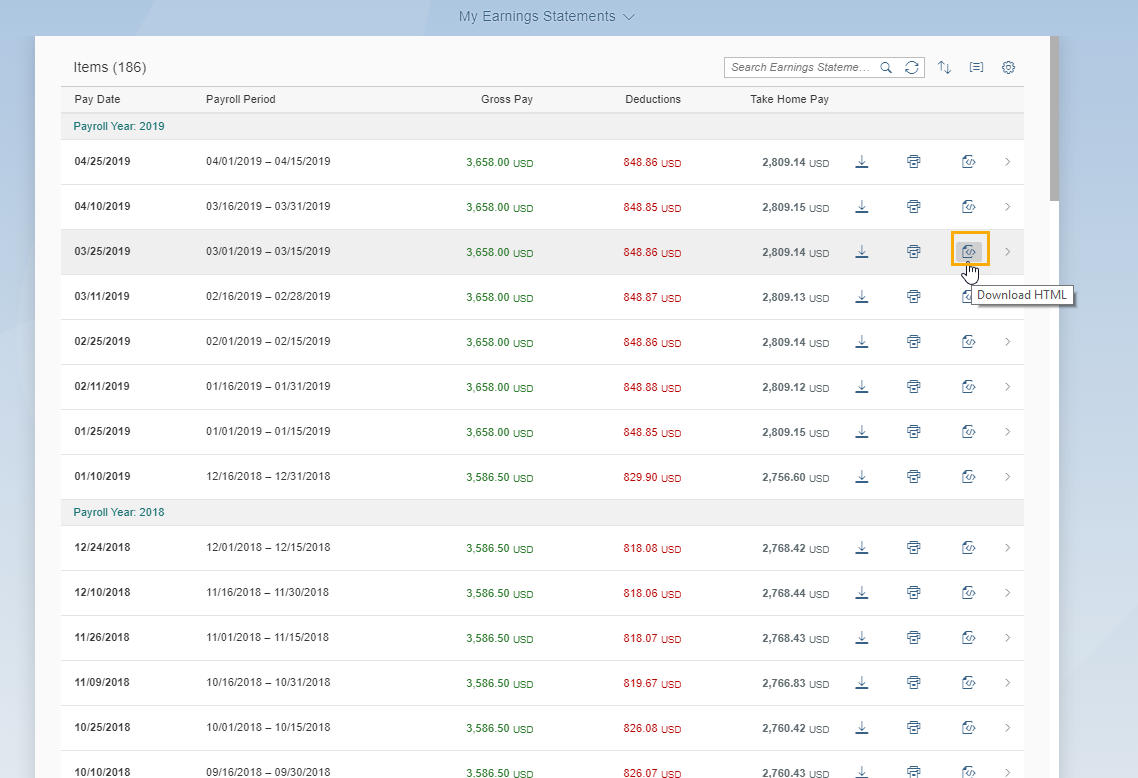
Task: Open details chevron for 12/10/2018 row
Action: [x=1007, y=593]
